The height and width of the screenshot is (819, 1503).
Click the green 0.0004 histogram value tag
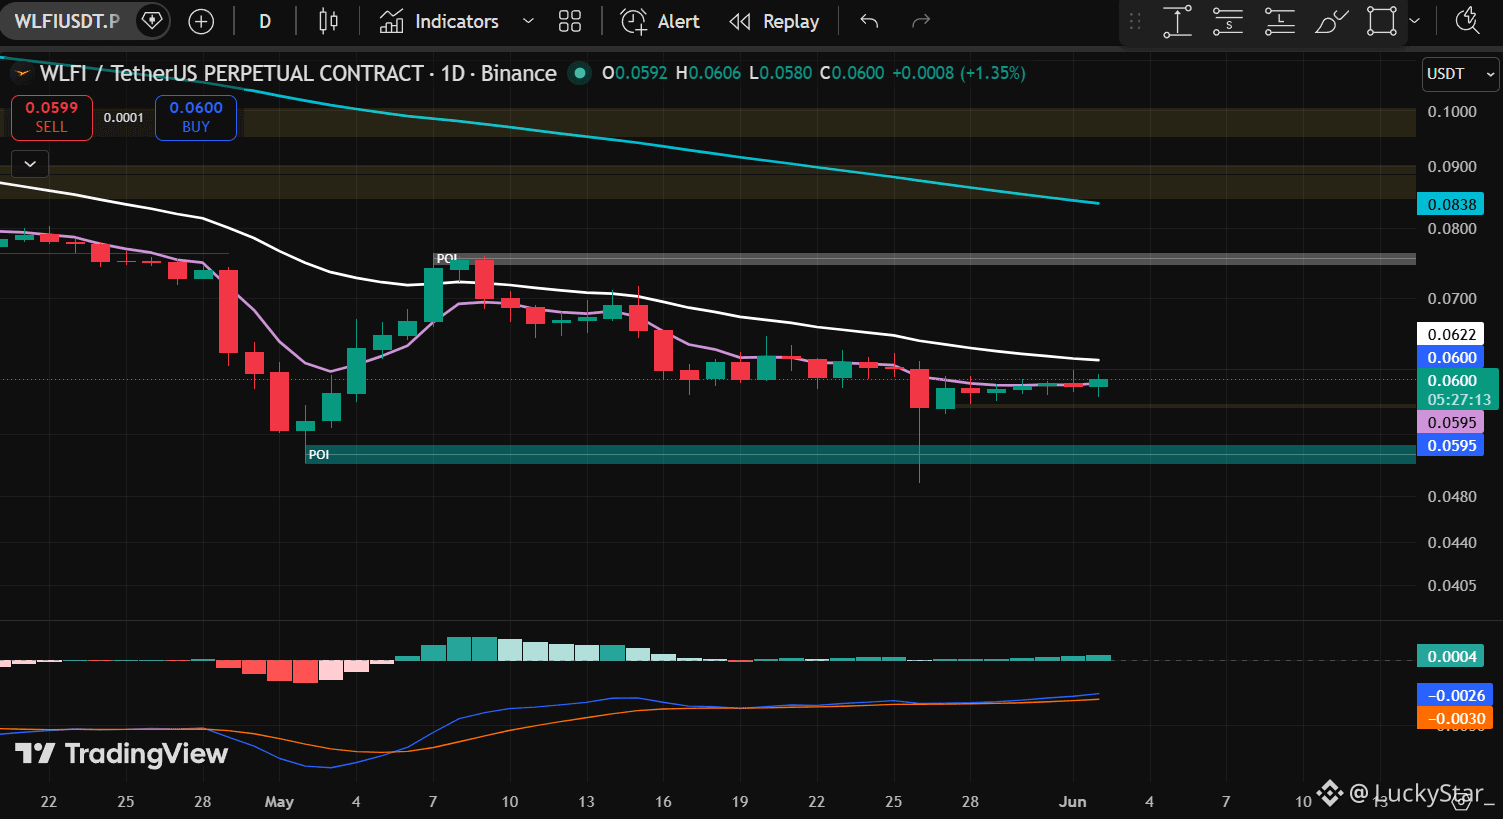point(1451,656)
